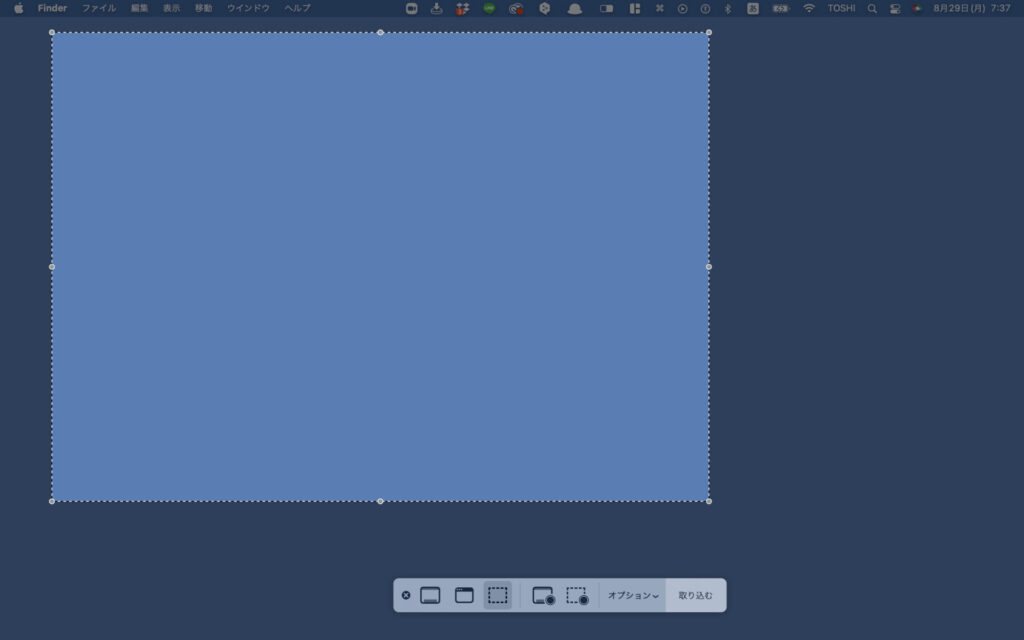Open the 表示 menu

pos(172,8)
